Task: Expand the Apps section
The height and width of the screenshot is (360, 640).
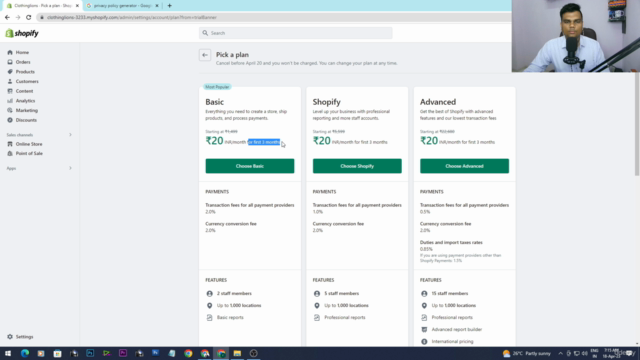Action: (70, 168)
